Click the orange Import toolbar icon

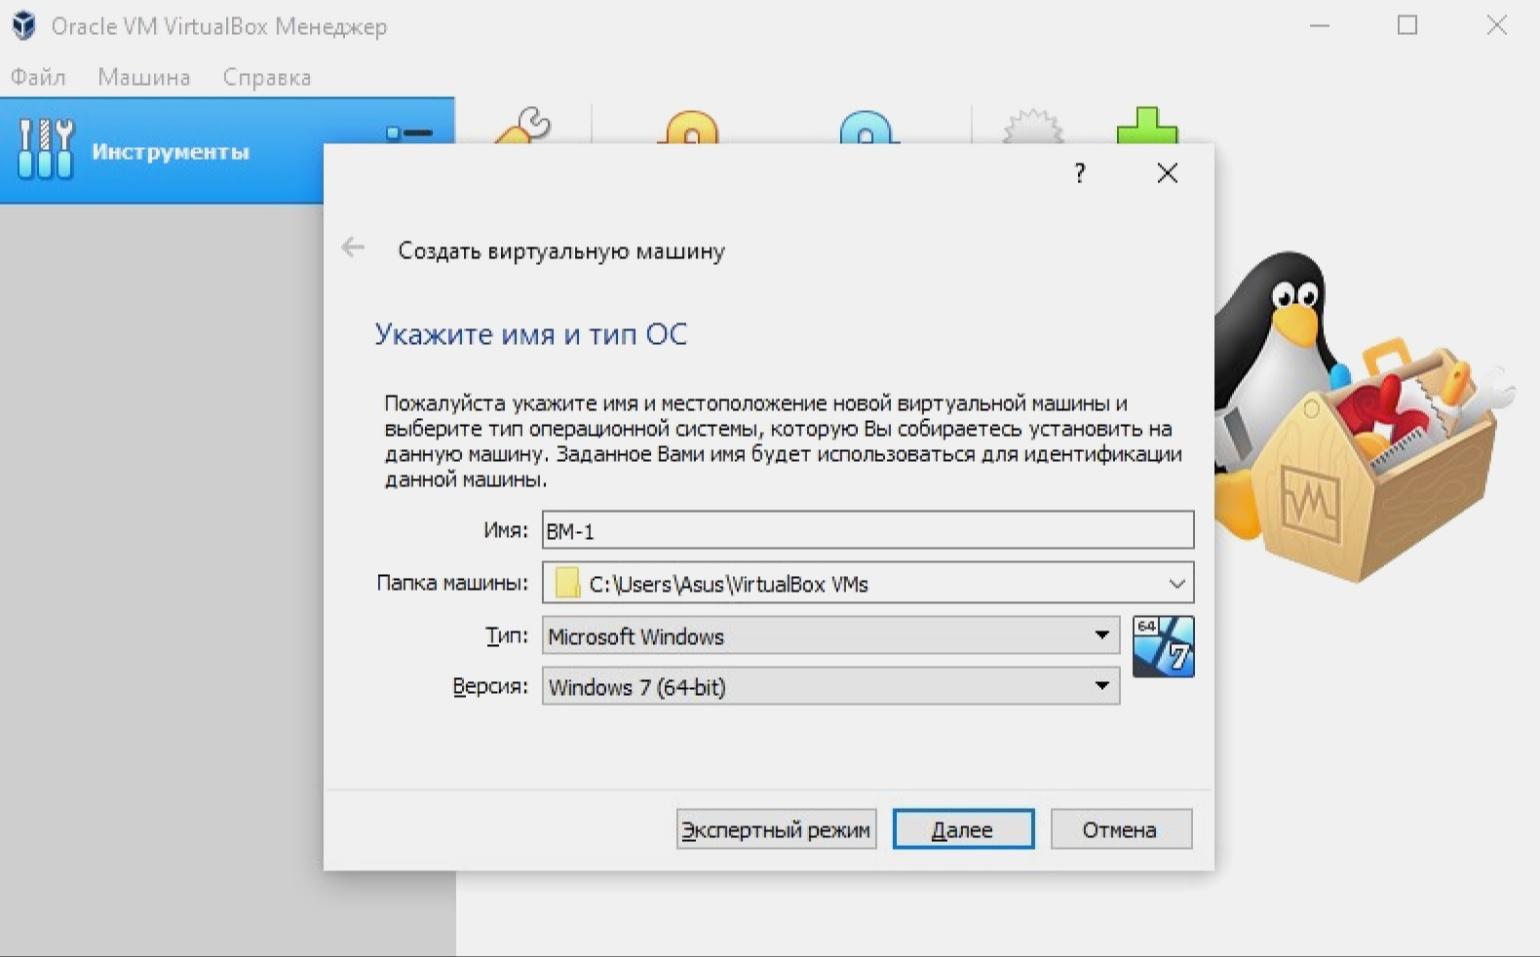[x=690, y=126]
